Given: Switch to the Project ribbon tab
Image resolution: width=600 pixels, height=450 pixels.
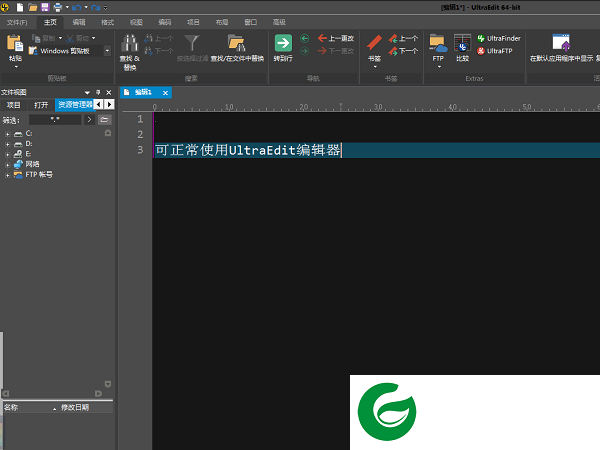Looking at the screenshot, I should pyautogui.click(x=193, y=23).
